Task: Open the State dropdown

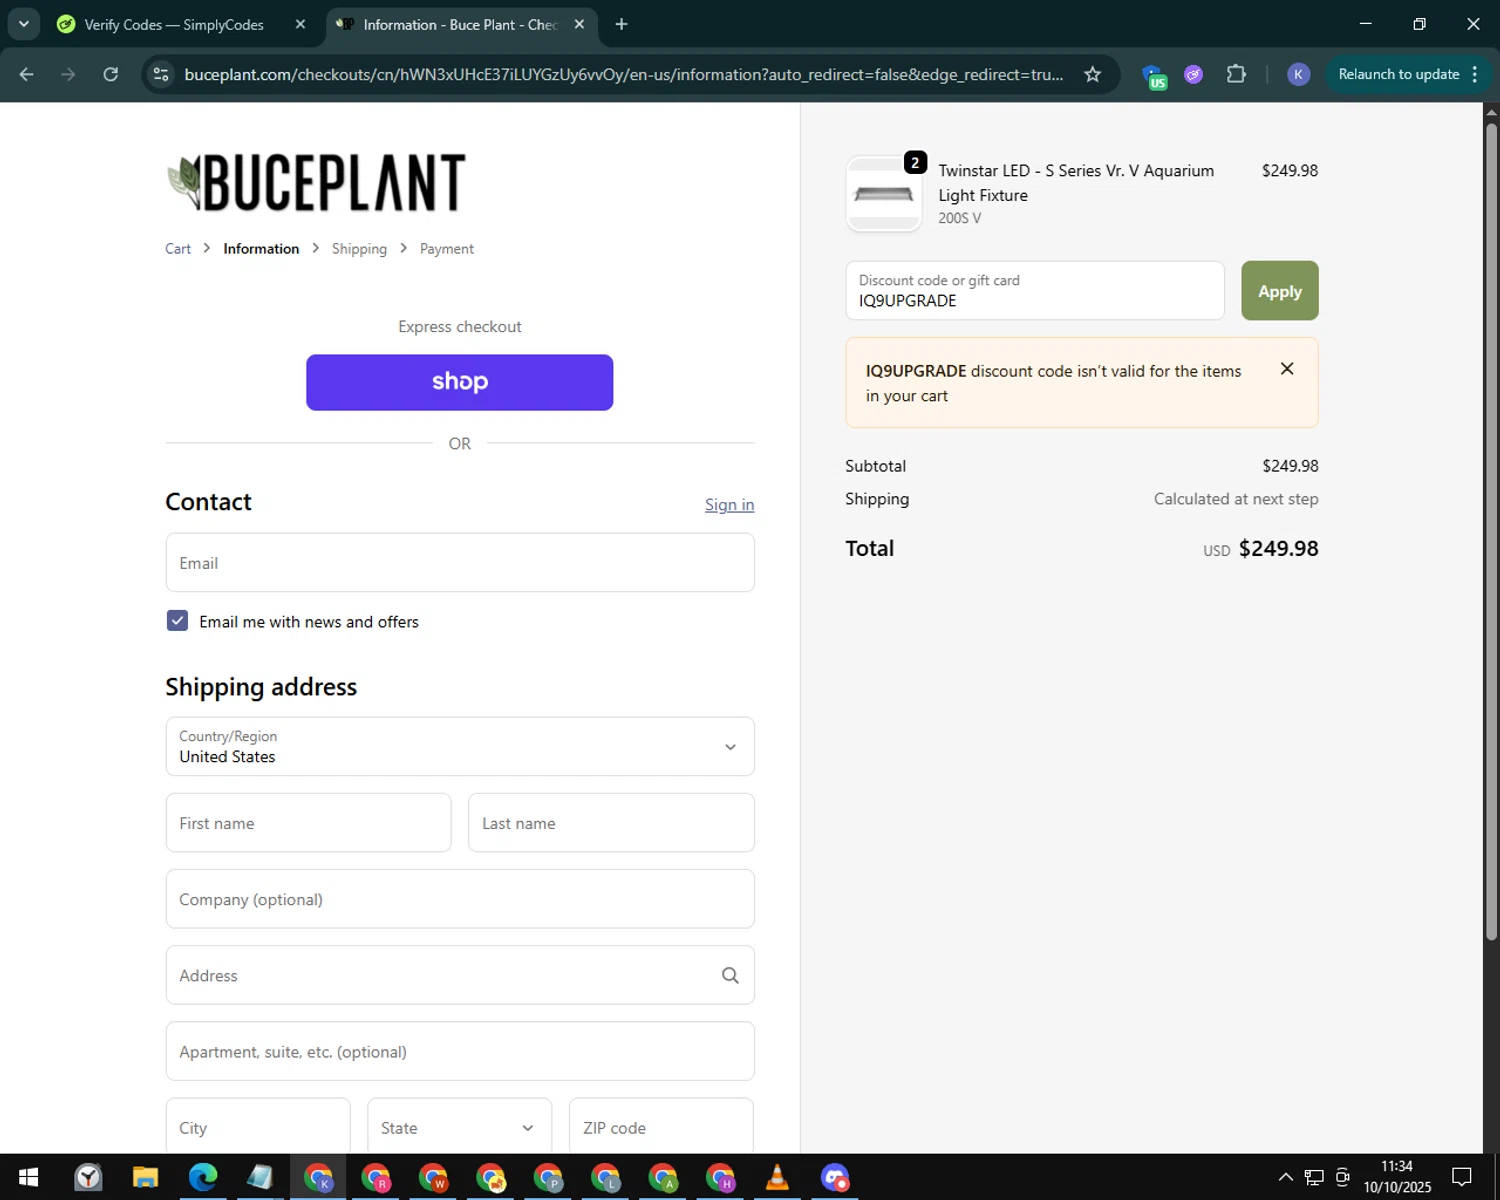Action: pyautogui.click(x=459, y=1126)
